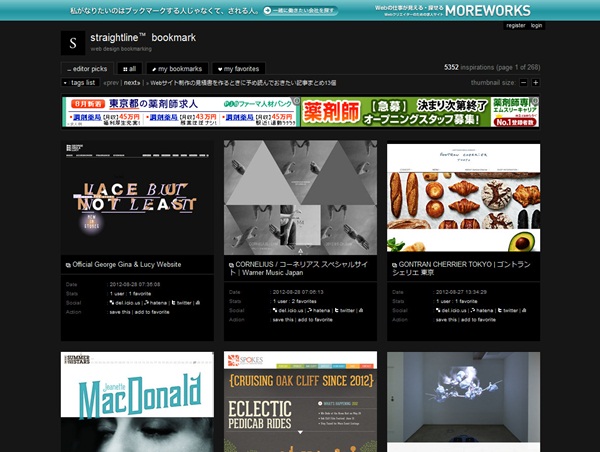Open the editor picks tab
600x452 pixels.
[87, 69]
